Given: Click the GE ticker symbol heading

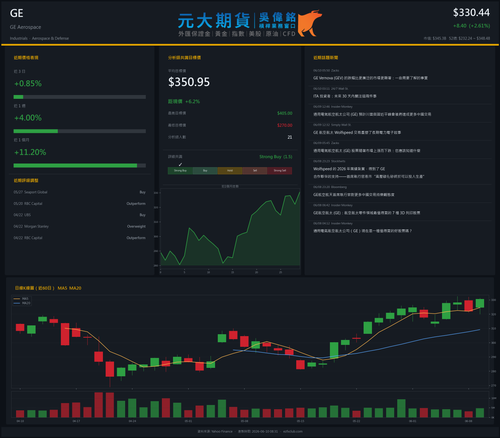Looking at the screenshot, I should coord(17,13).
